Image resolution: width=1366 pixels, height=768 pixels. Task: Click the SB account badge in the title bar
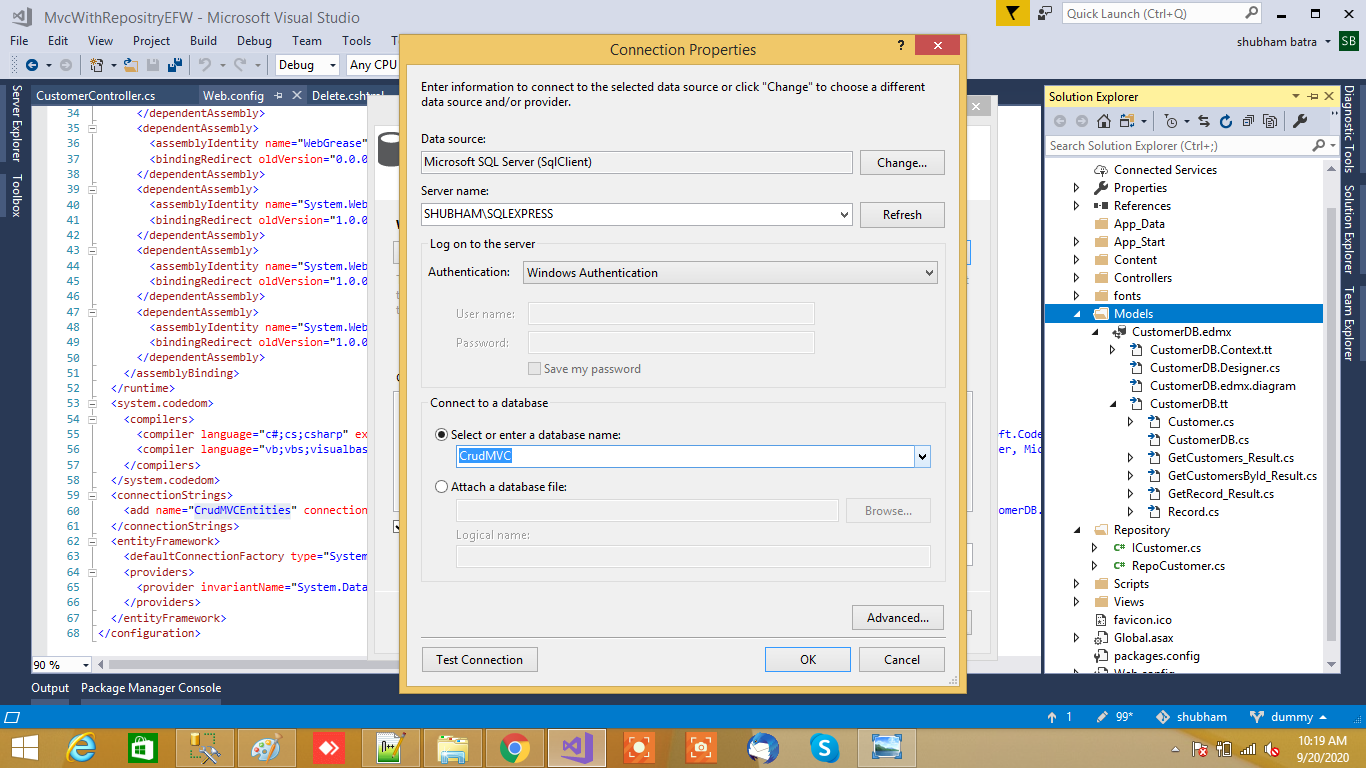pyautogui.click(x=1349, y=41)
